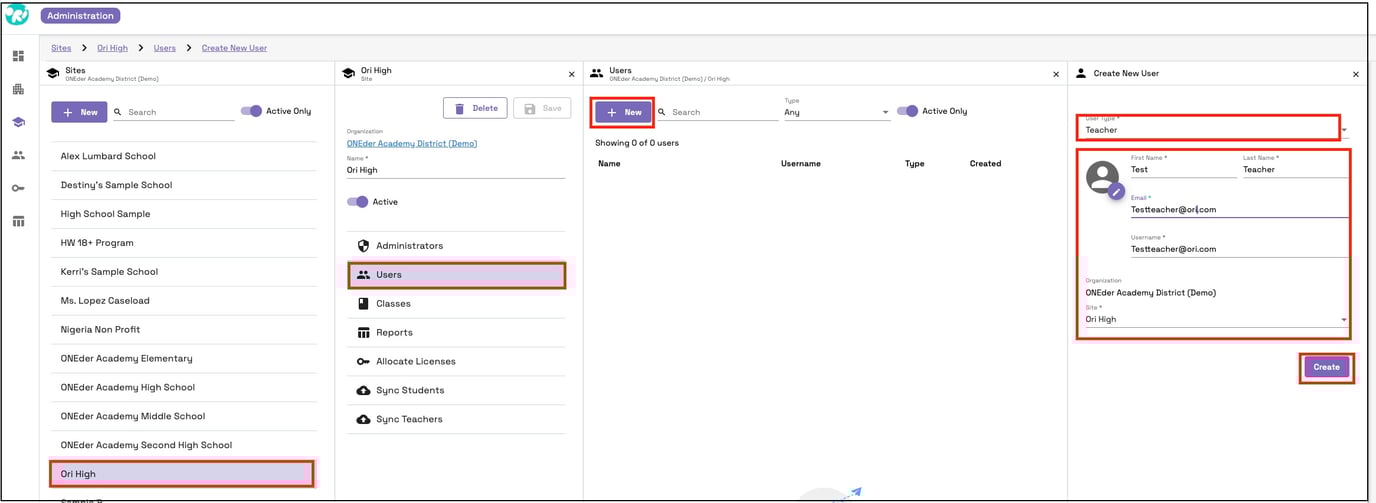Open the people icon in left sidebar

18,155
